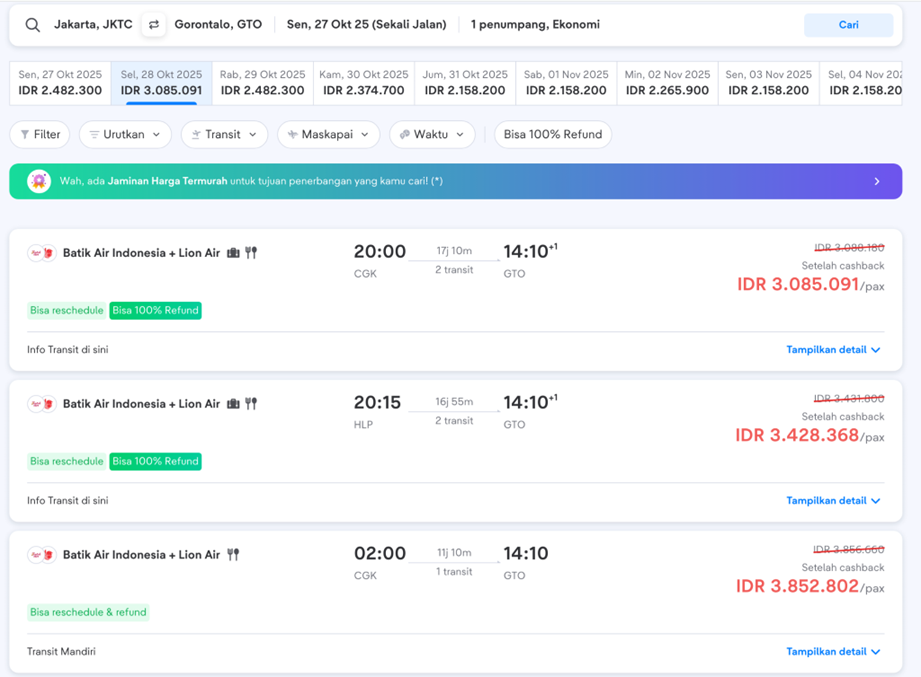Toggle the Bisa 100% Refund filter
This screenshot has width=921, height=677.
click(552, 135)
